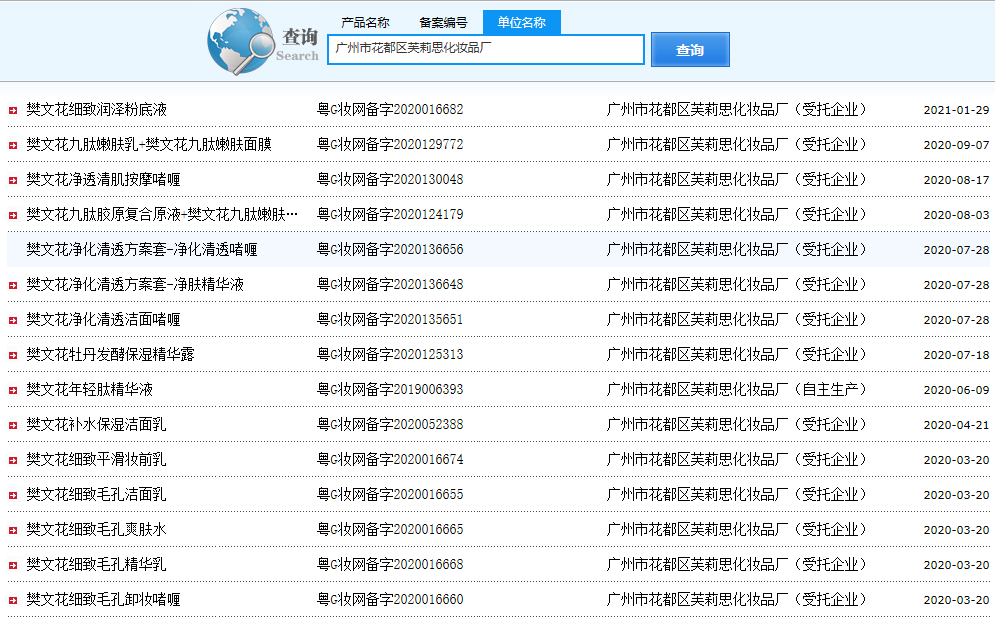Select record number 粤G妆网备字2020125313

[x=390, y=354]
